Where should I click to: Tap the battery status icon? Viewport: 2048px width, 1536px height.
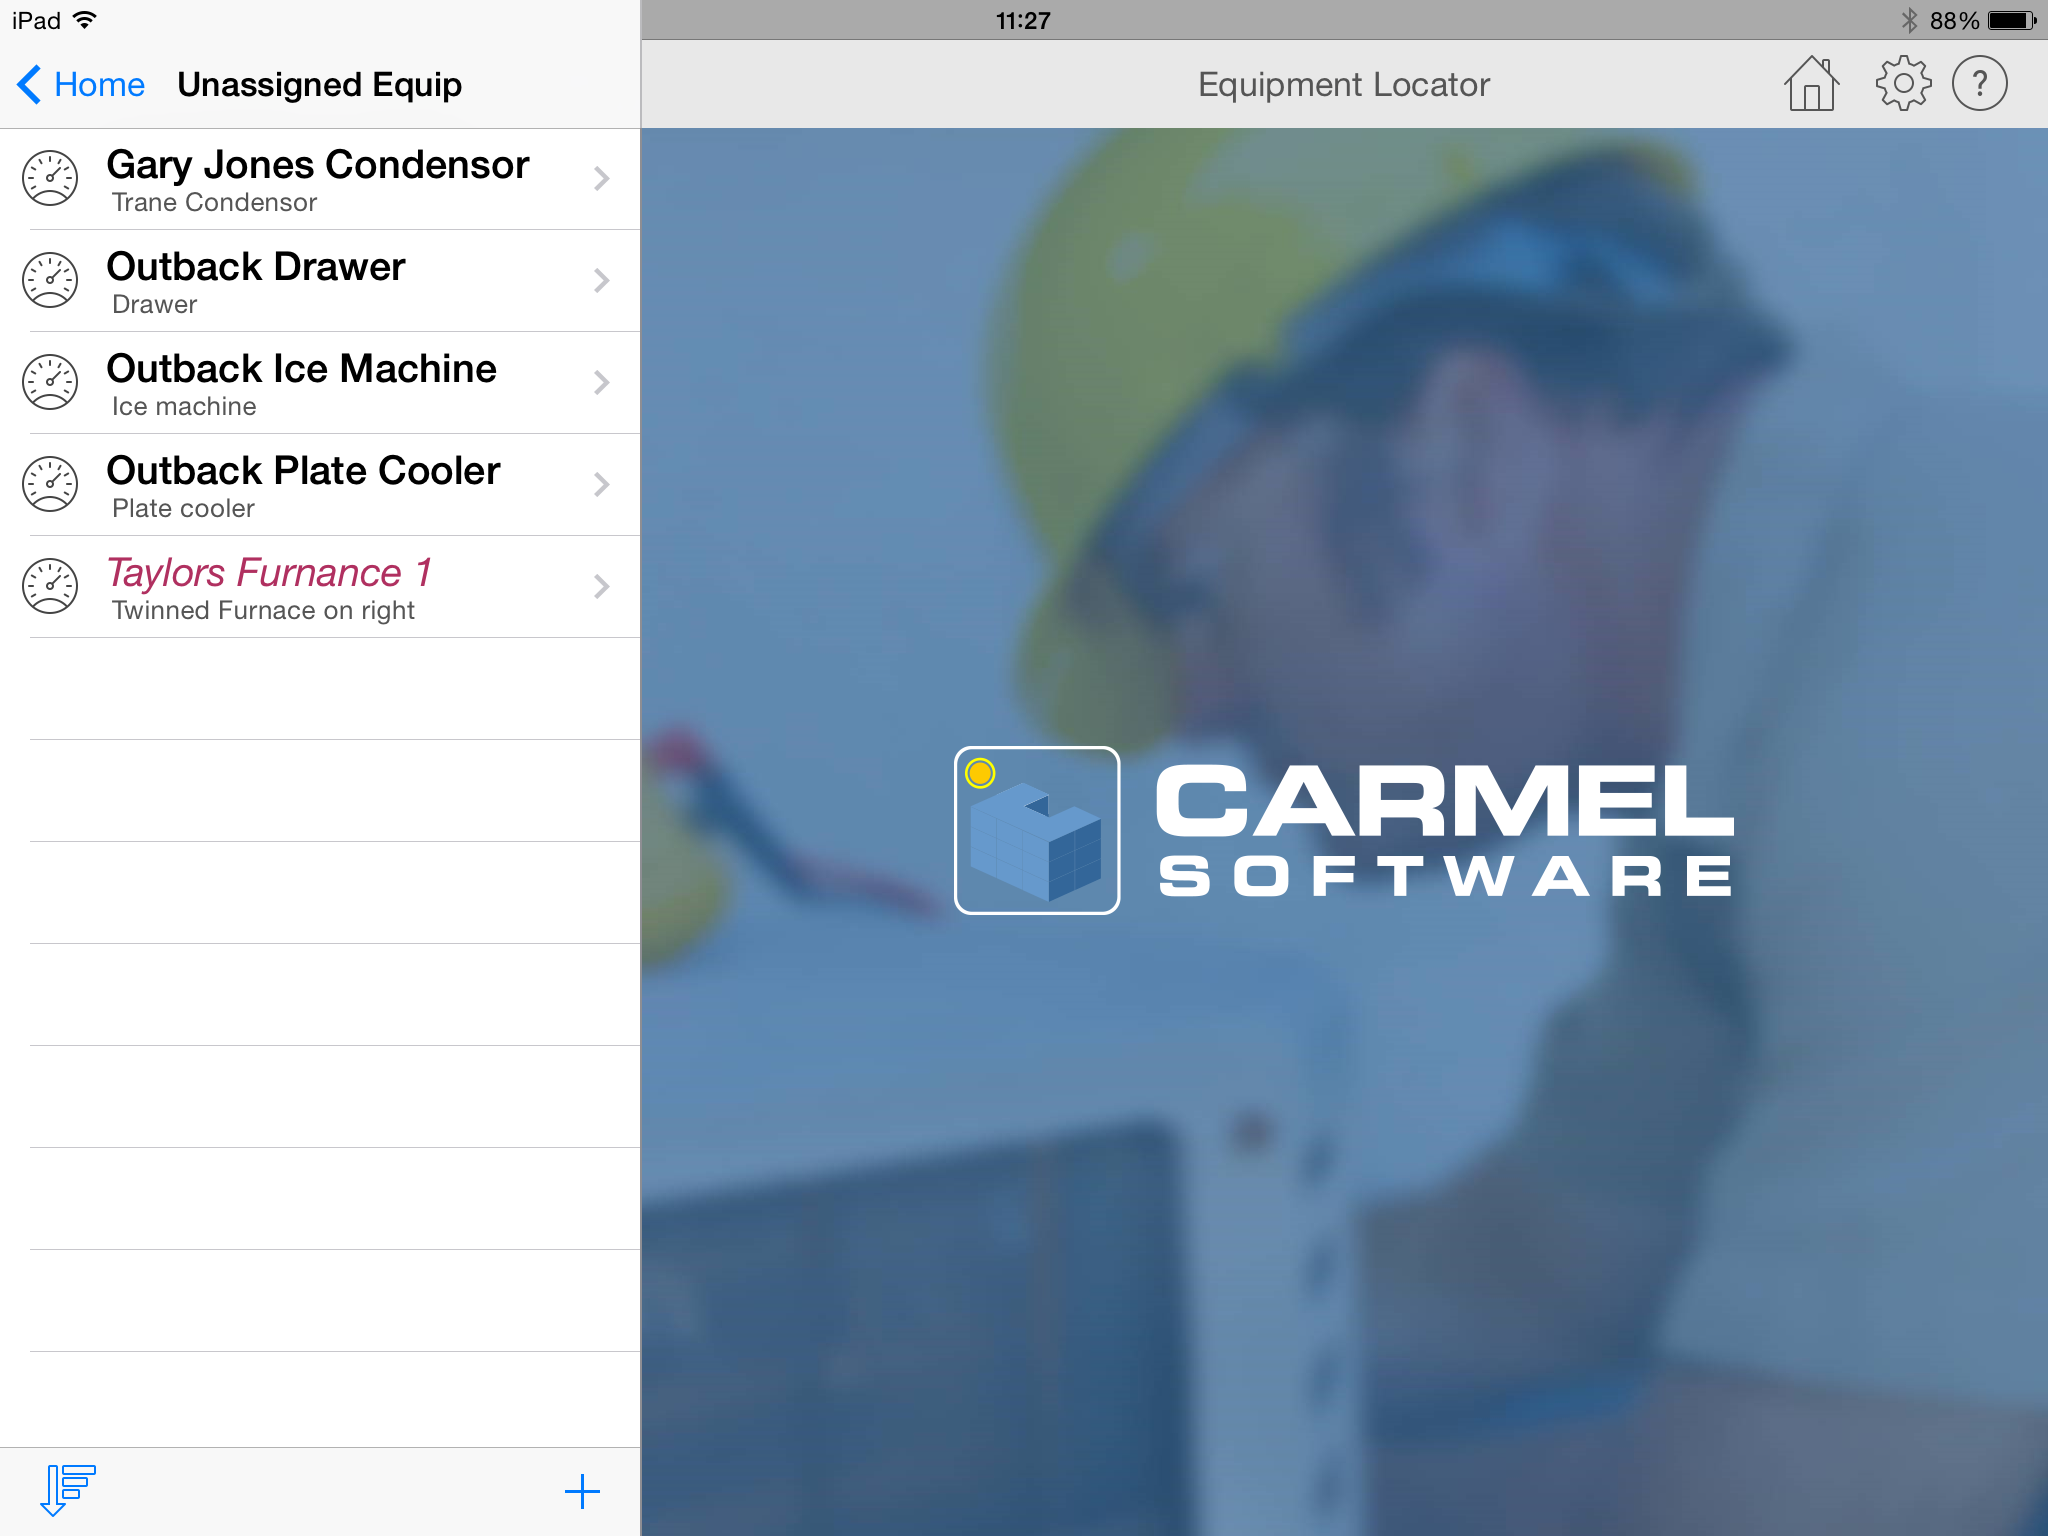[2012, 21]
